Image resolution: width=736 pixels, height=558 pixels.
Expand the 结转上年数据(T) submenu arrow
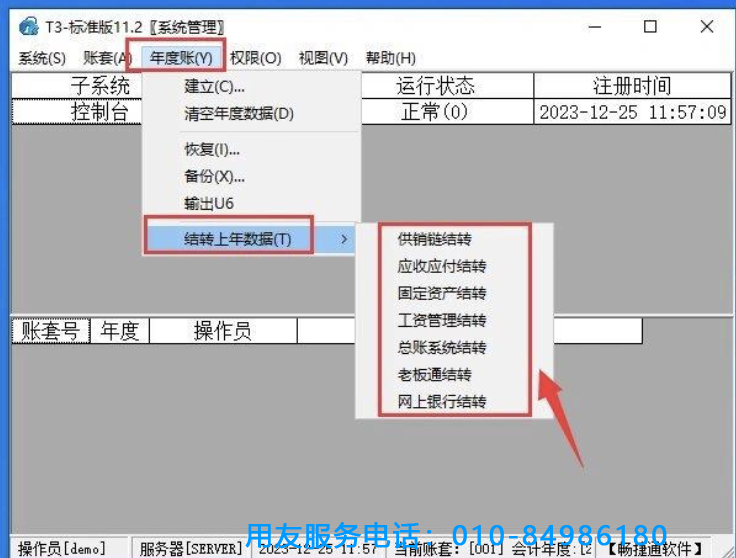345,239
